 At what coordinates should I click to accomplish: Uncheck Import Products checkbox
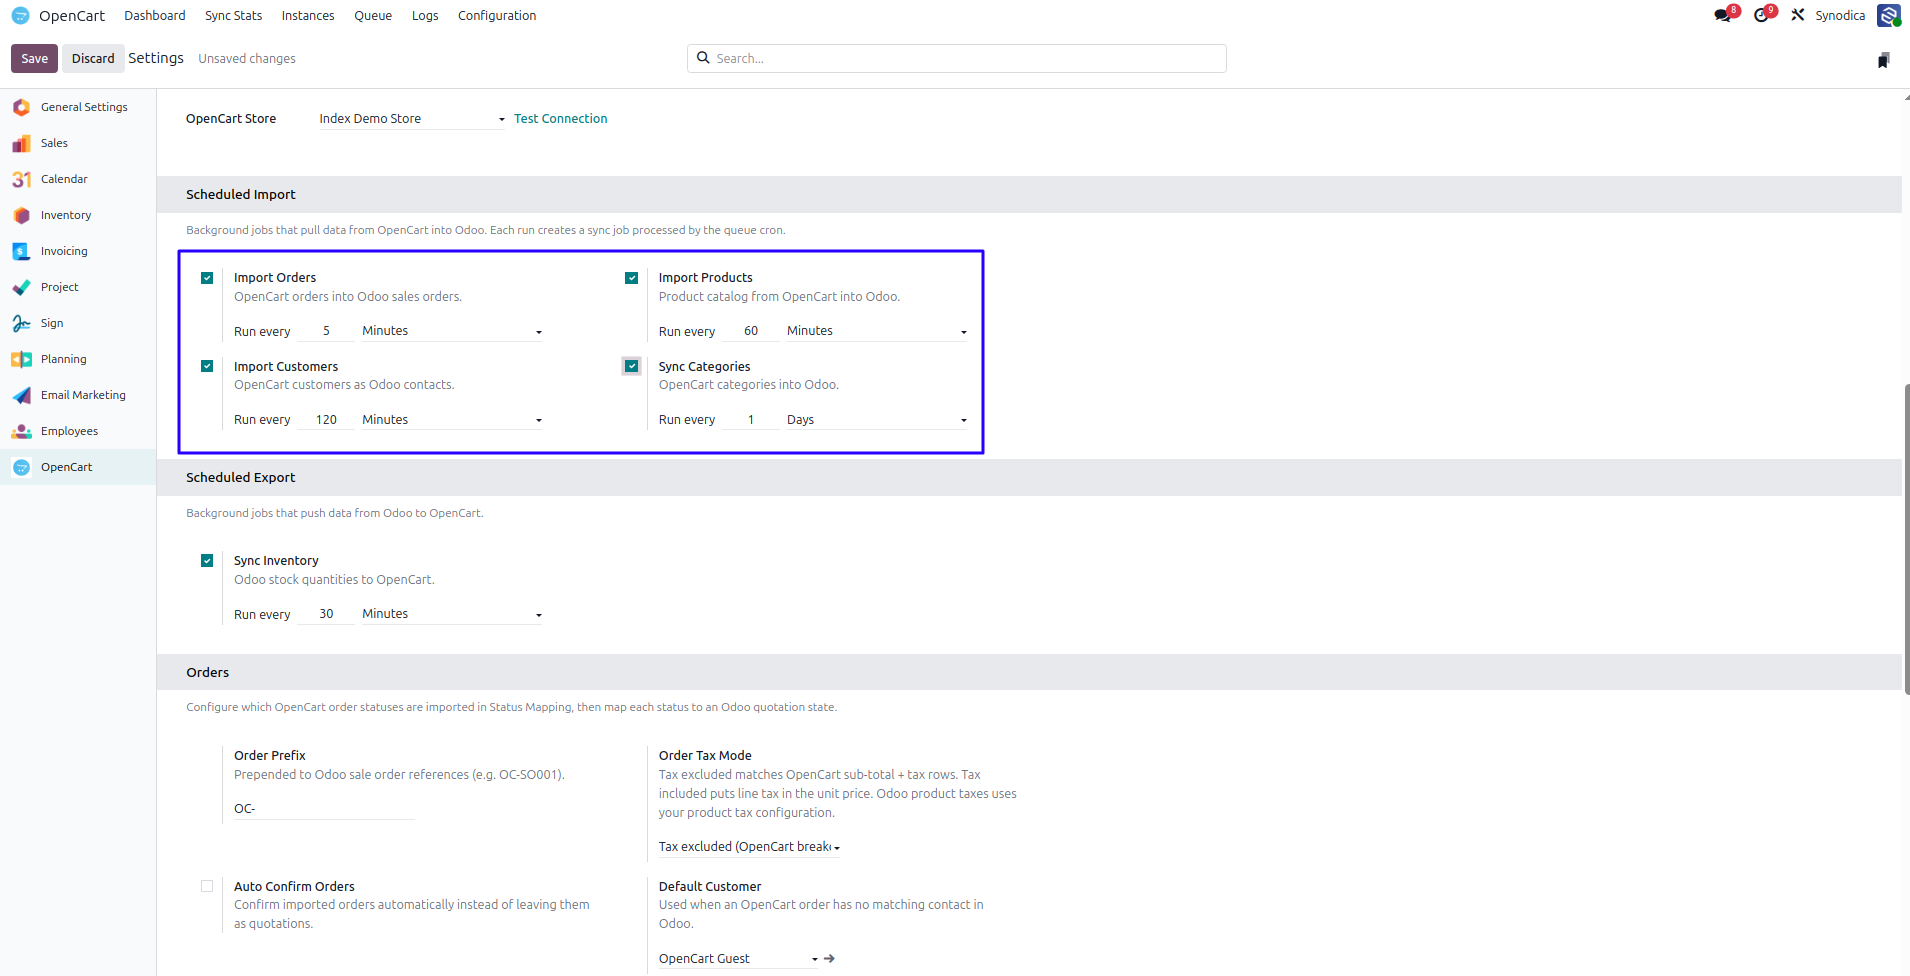(631, 278)
